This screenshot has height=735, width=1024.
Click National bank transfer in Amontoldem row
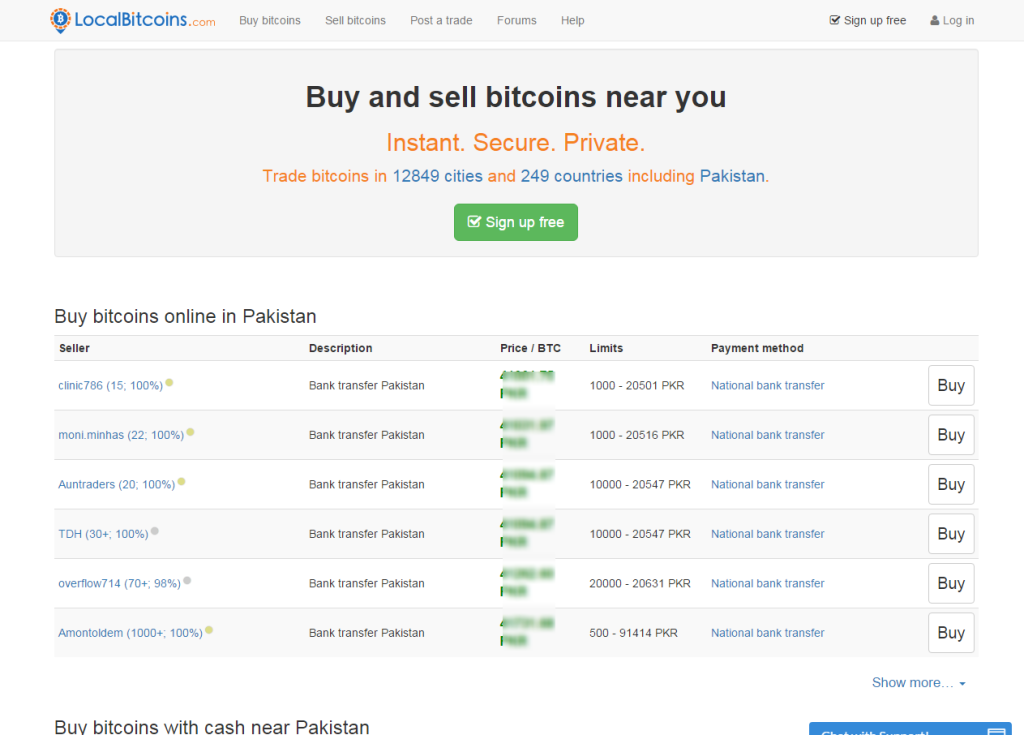(x=767, y=633)
